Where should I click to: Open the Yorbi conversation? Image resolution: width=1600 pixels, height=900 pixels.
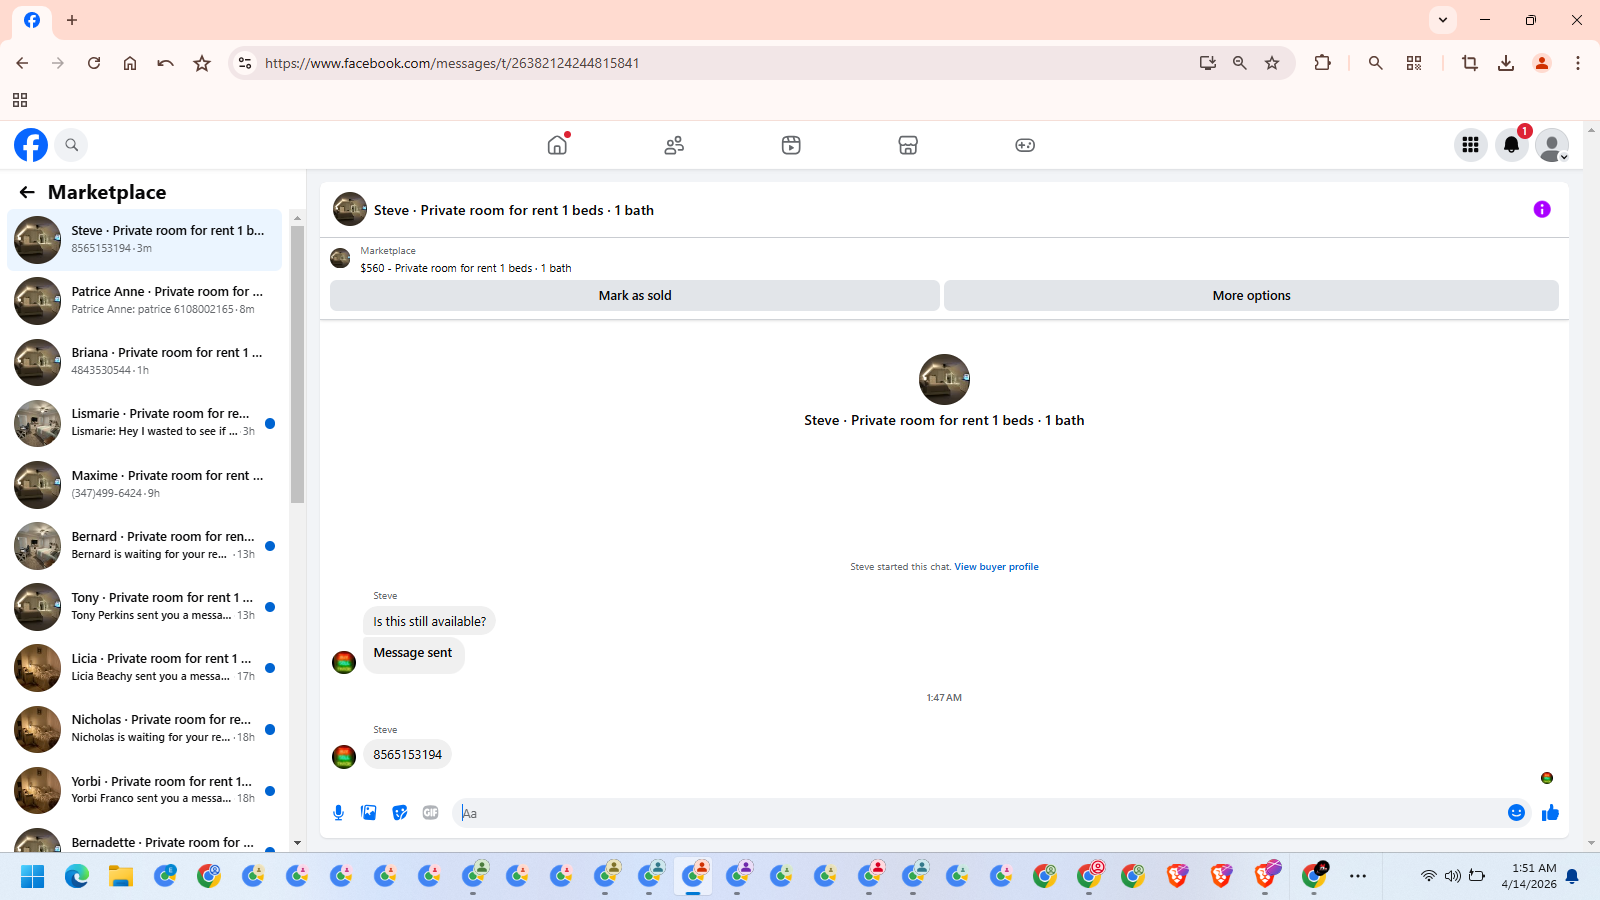(145, 790)
